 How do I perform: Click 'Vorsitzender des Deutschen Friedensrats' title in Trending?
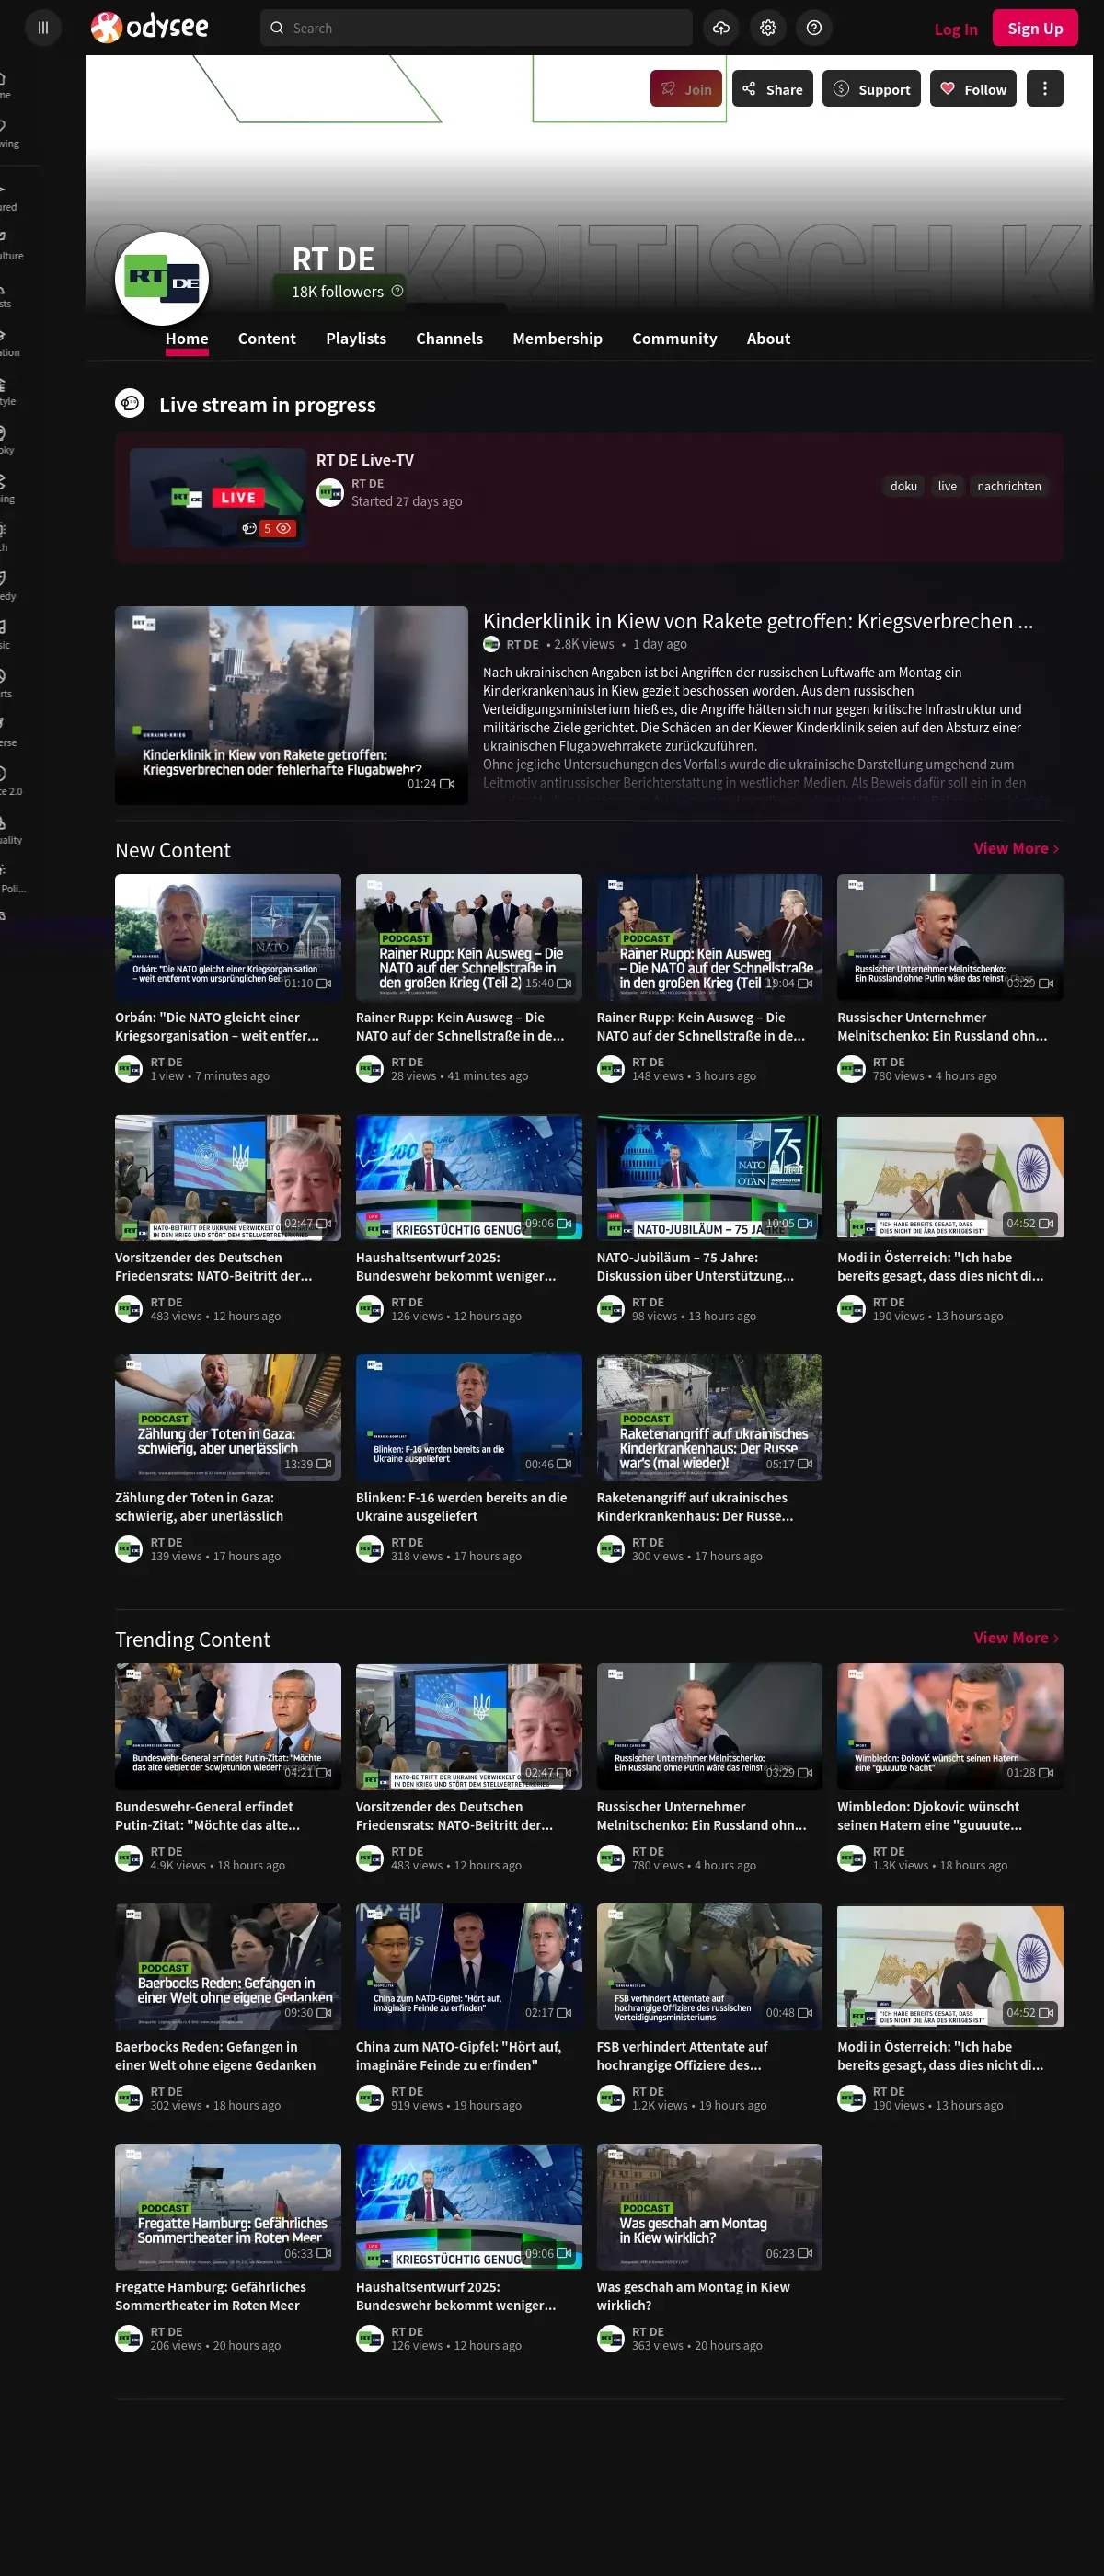point(454,1816)
